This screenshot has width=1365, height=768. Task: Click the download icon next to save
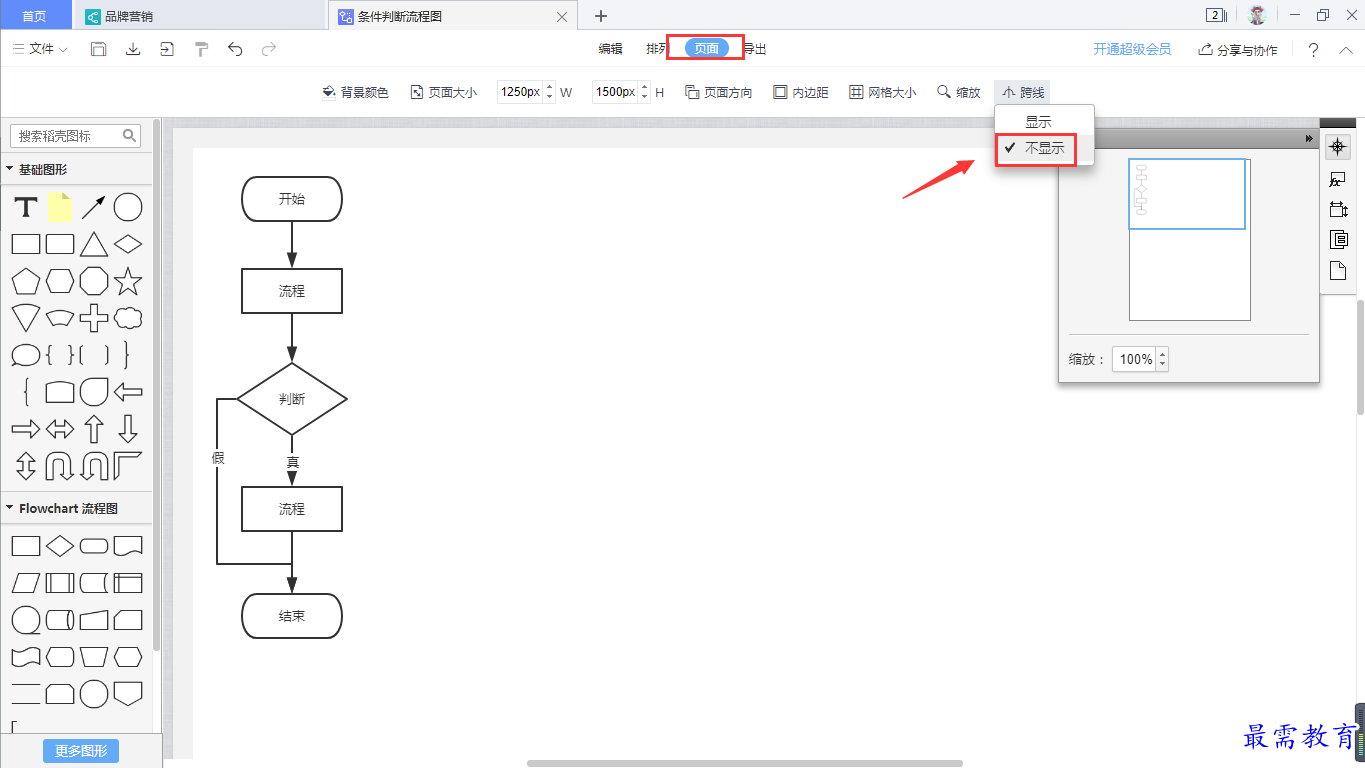point(133,49)
